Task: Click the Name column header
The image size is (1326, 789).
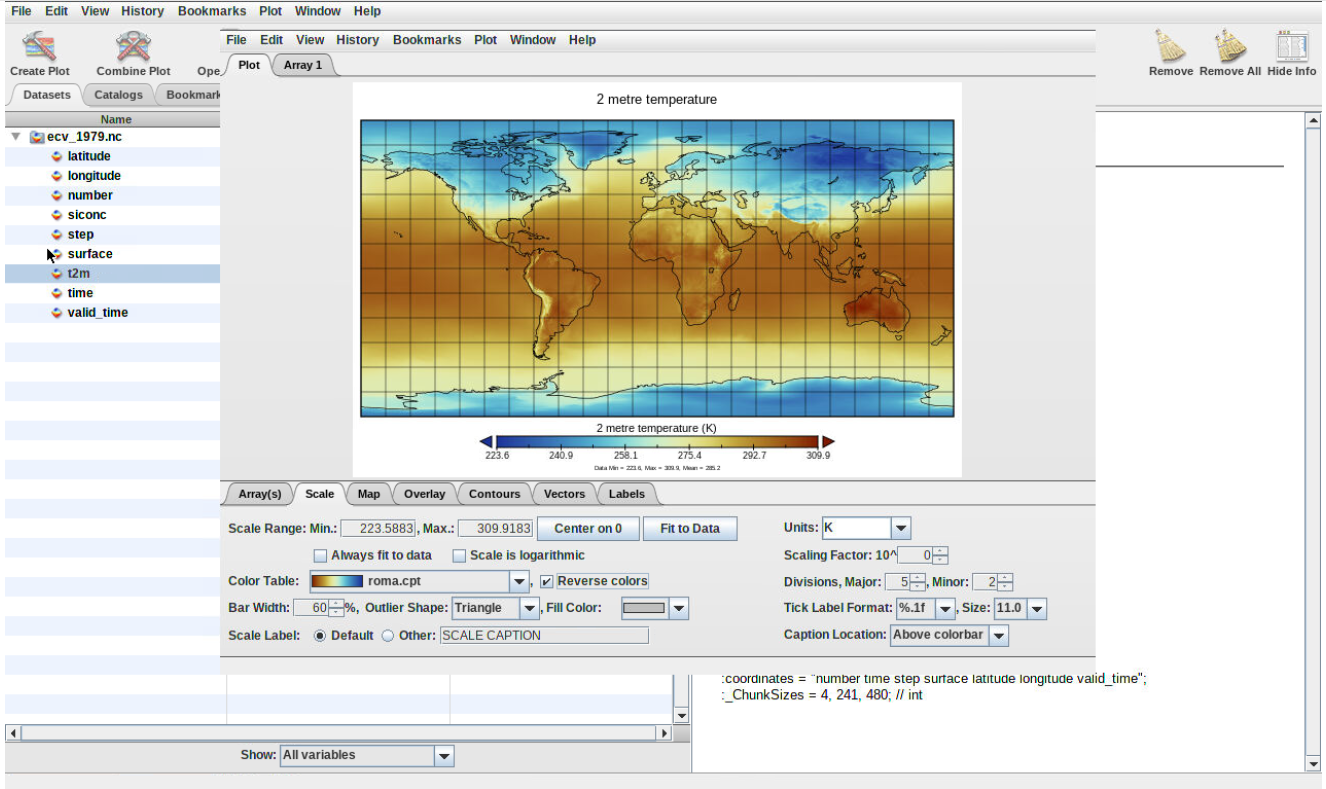Action: tap(116, 120)
